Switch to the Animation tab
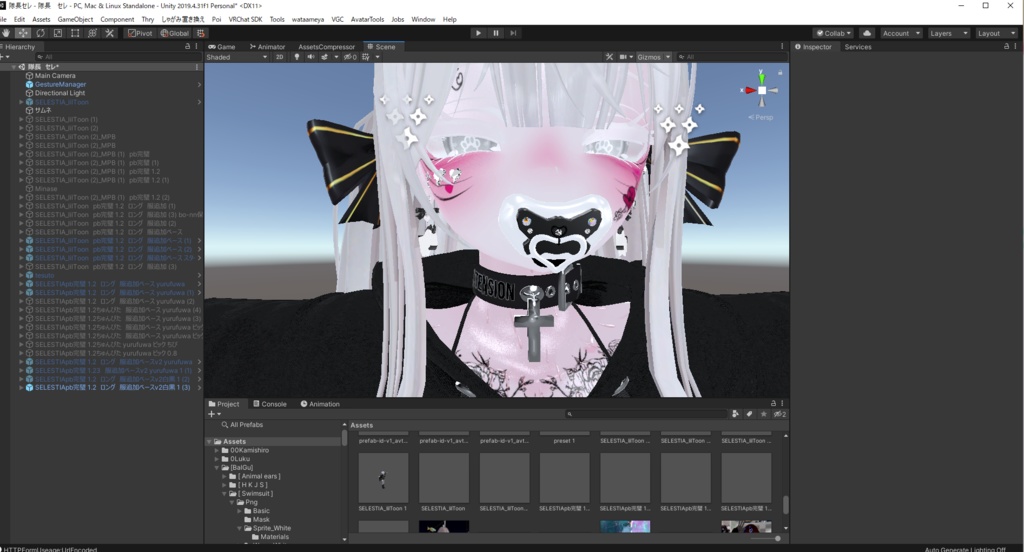Screen dimensions: 1024x552 [x=320, y=404]
